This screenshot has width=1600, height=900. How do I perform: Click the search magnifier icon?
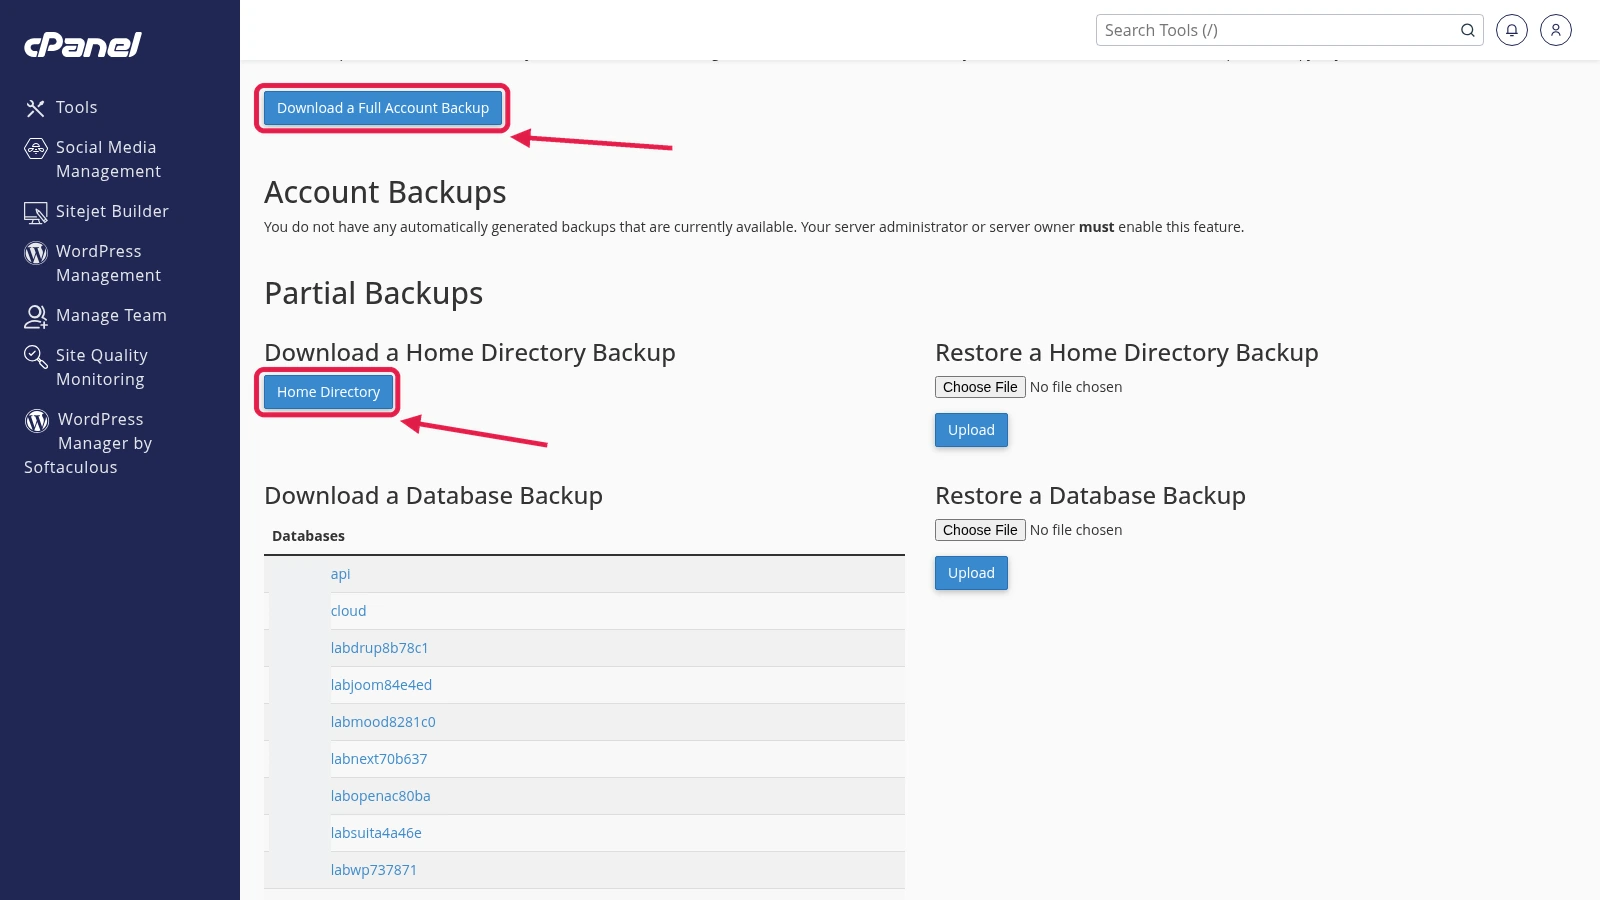(x=1467, y=30)
